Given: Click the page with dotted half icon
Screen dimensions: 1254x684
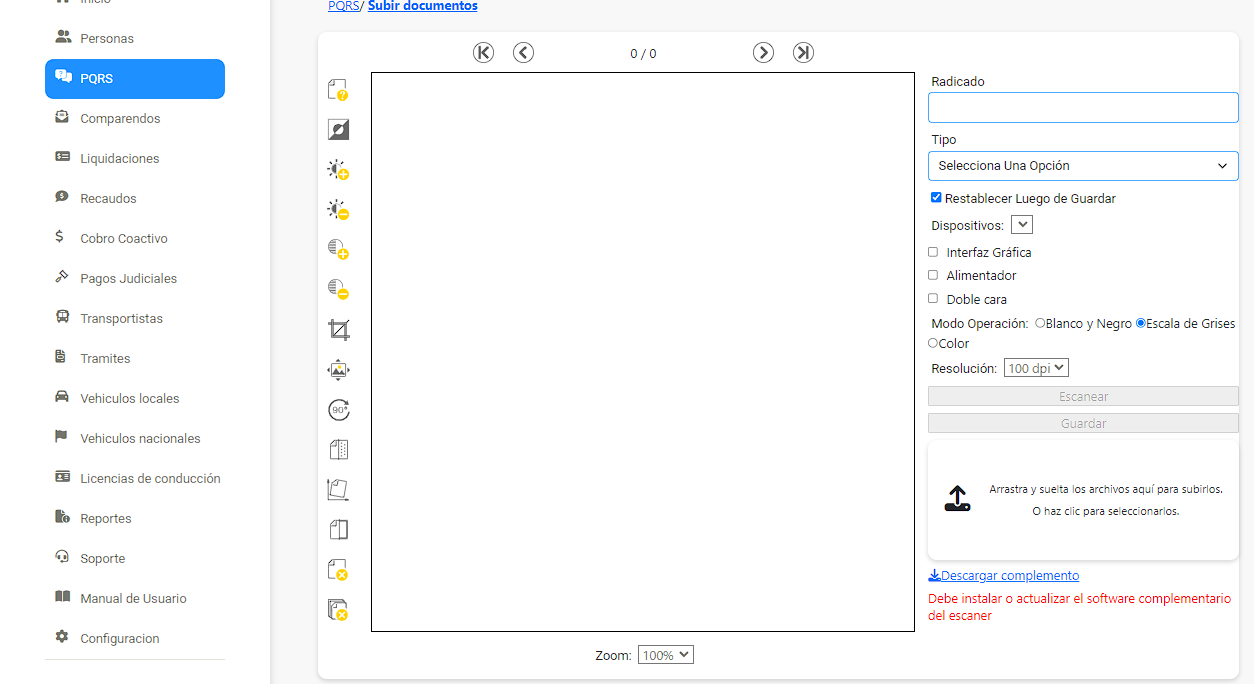Looking at the screenshot, I should [338, 450].
